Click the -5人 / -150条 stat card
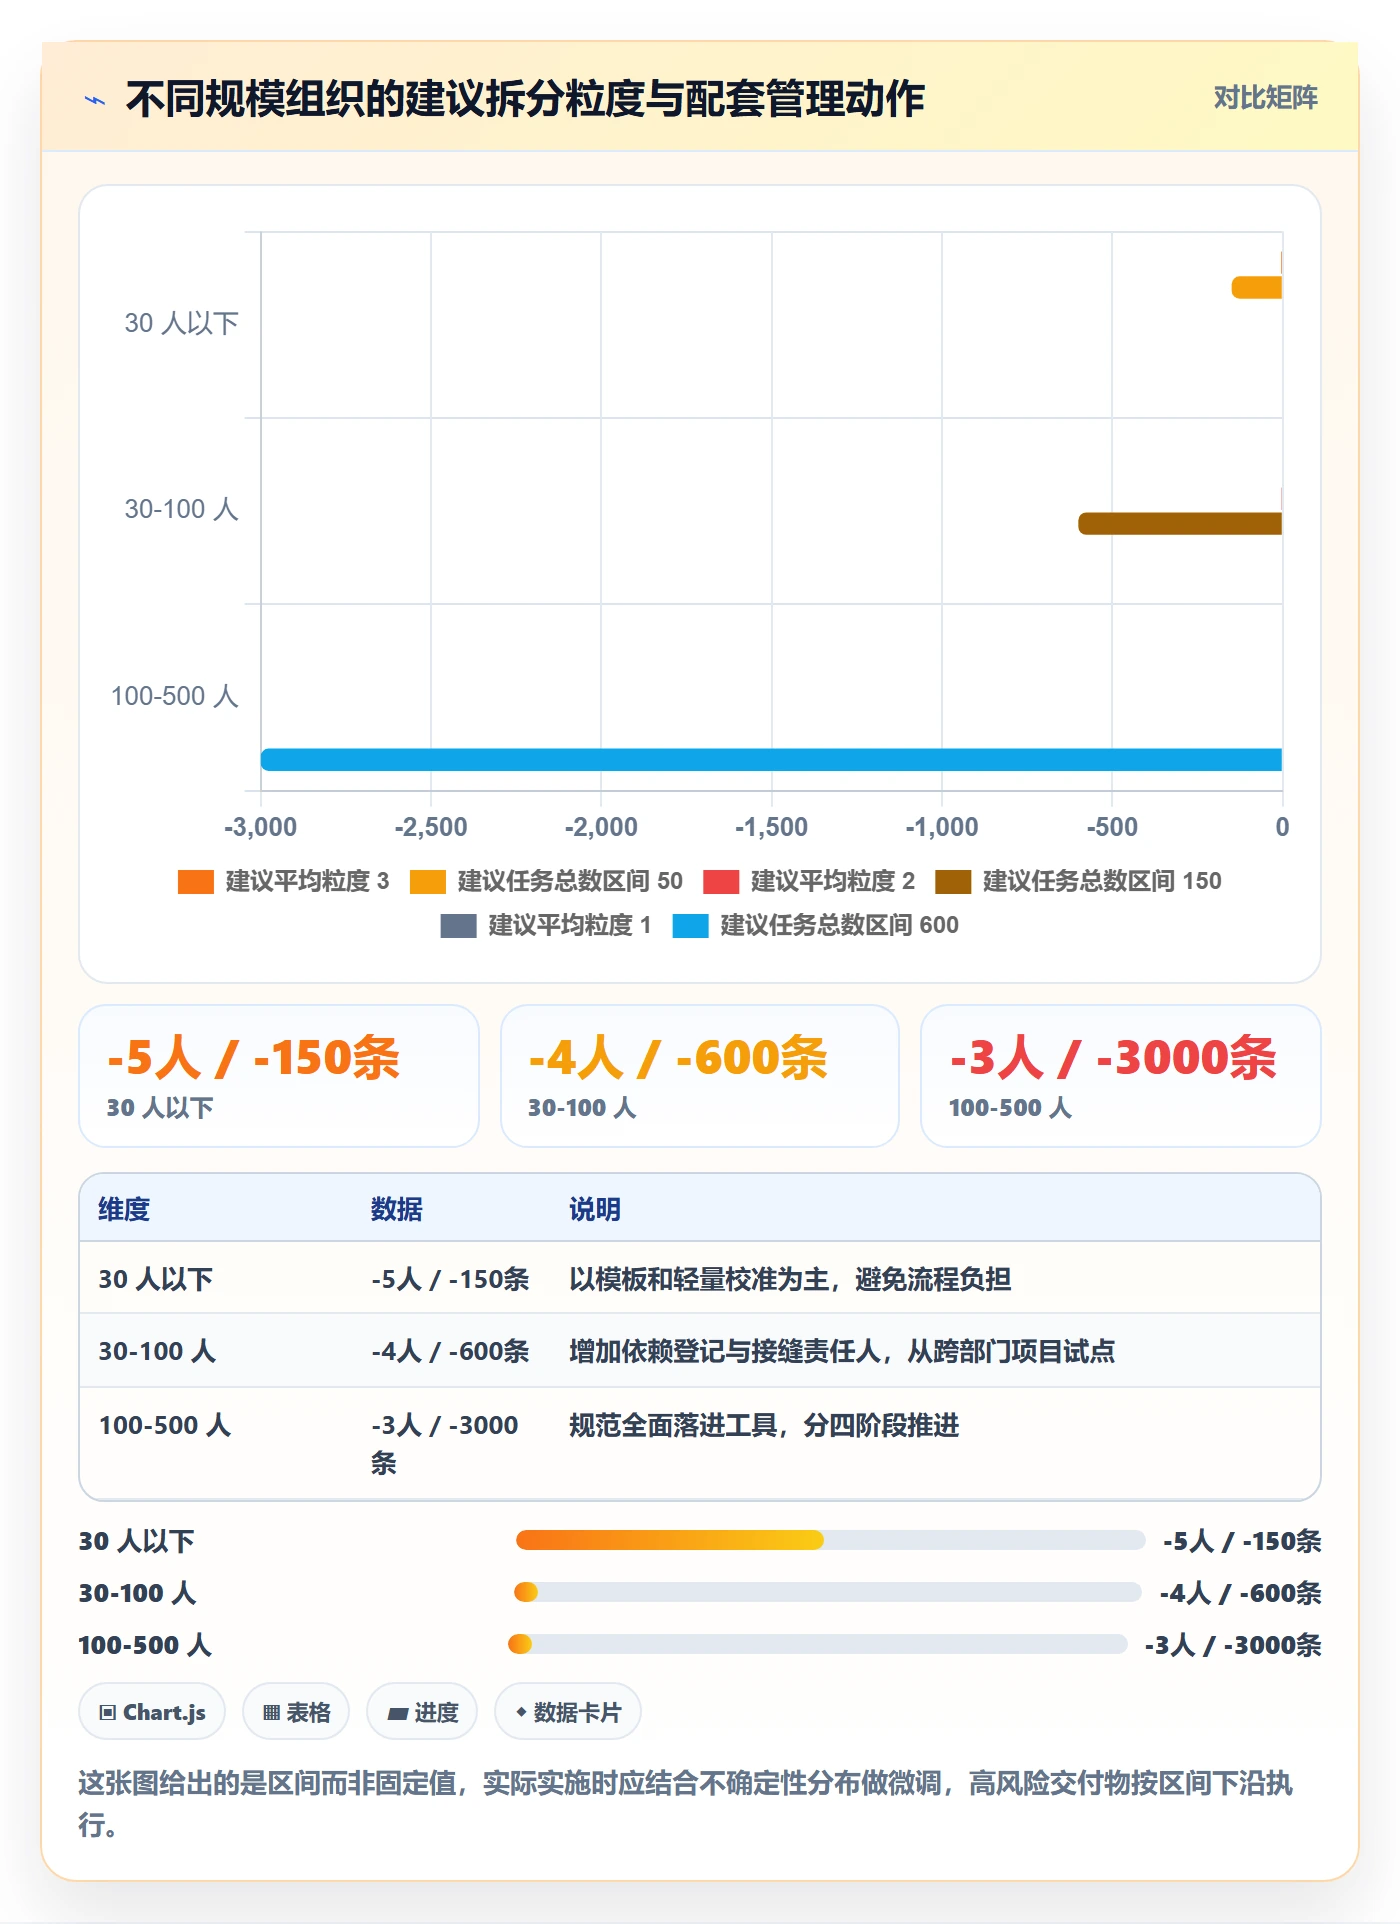 [279, 1076]
